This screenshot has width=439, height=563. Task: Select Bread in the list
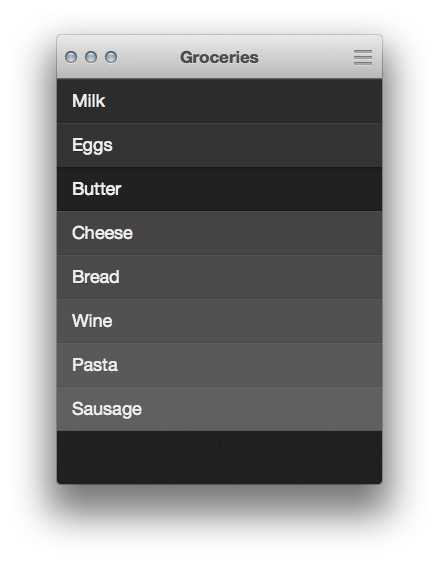click(x=219, y=277)
